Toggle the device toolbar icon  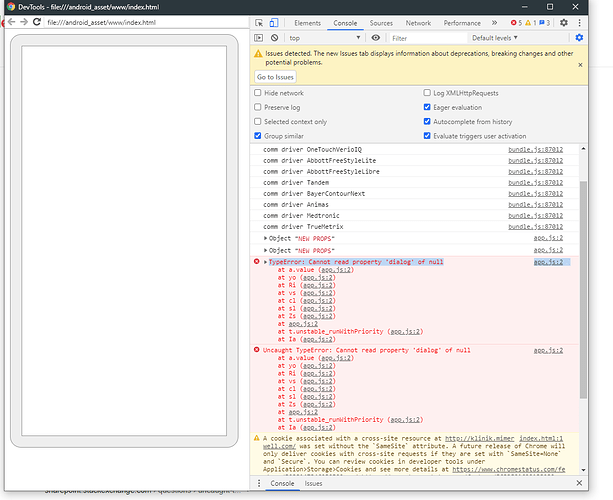coord(274,23)
